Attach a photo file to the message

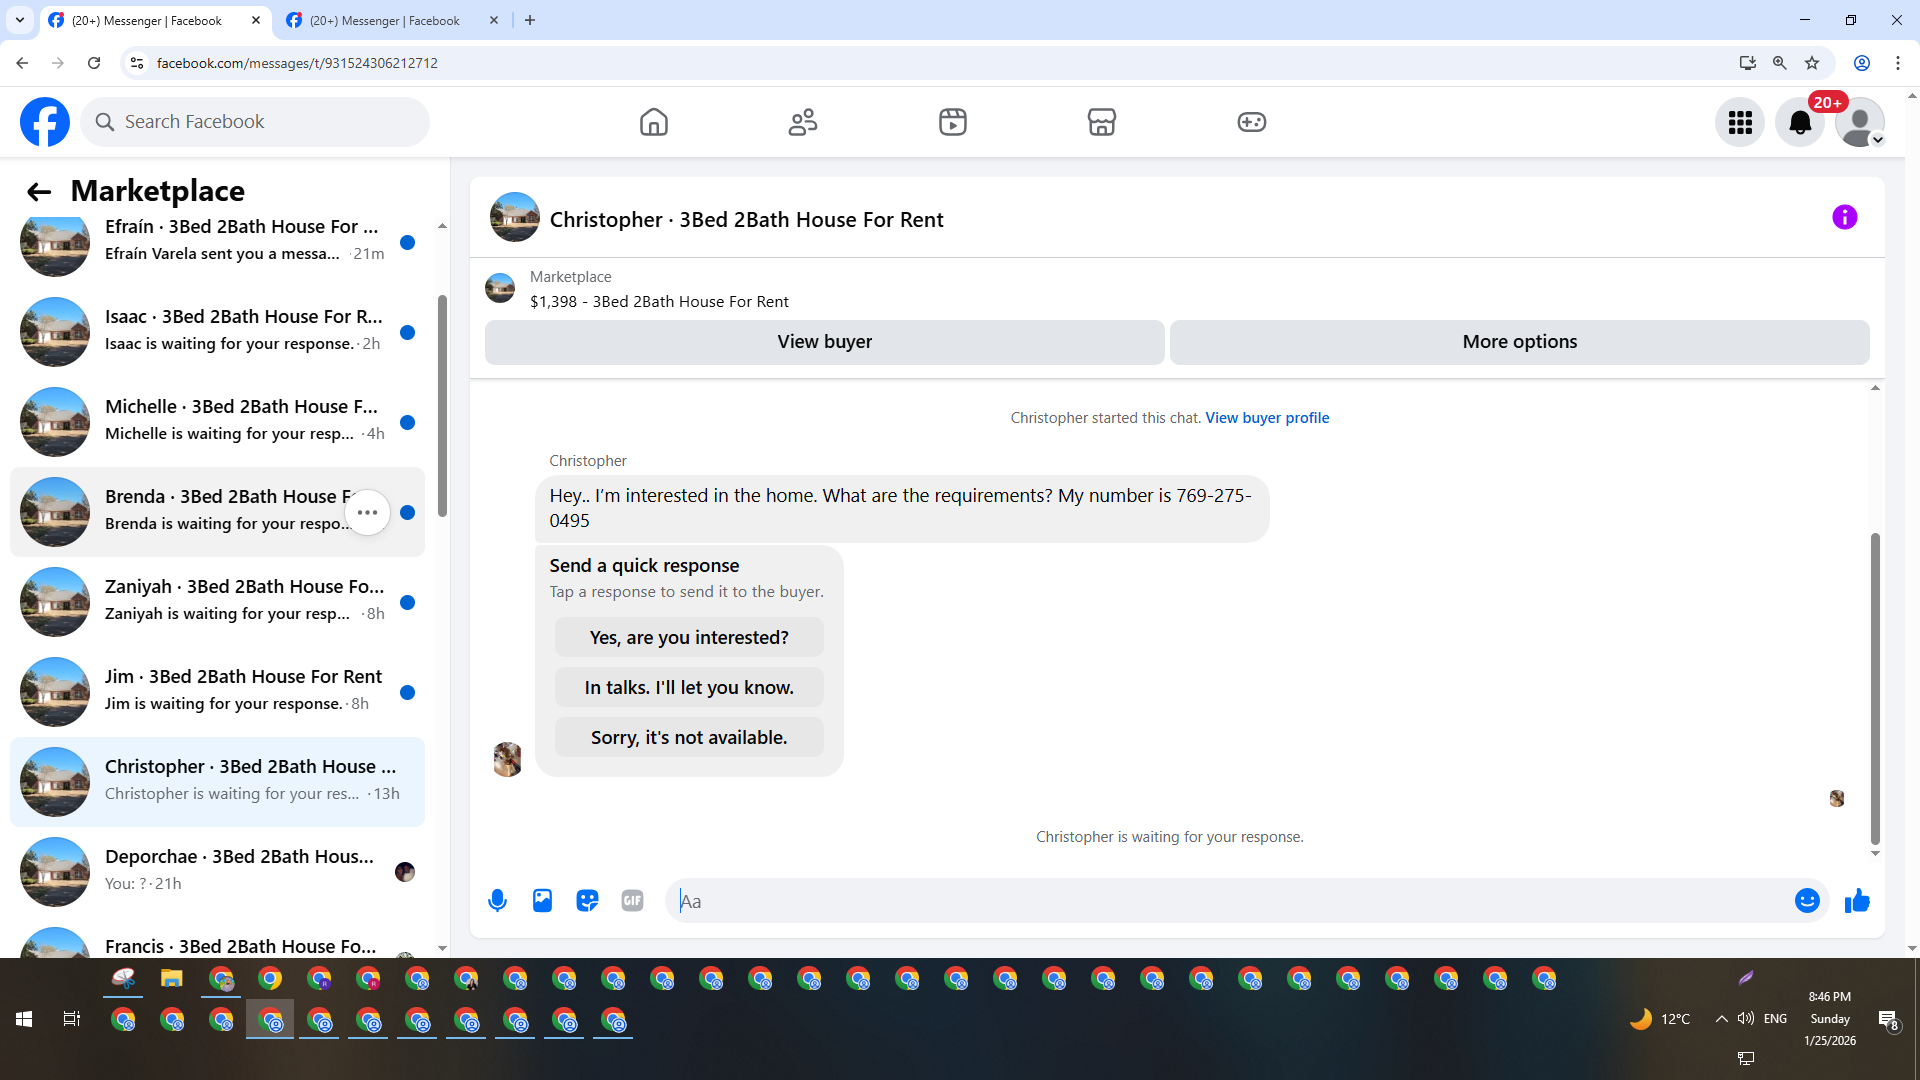[542, 901]
